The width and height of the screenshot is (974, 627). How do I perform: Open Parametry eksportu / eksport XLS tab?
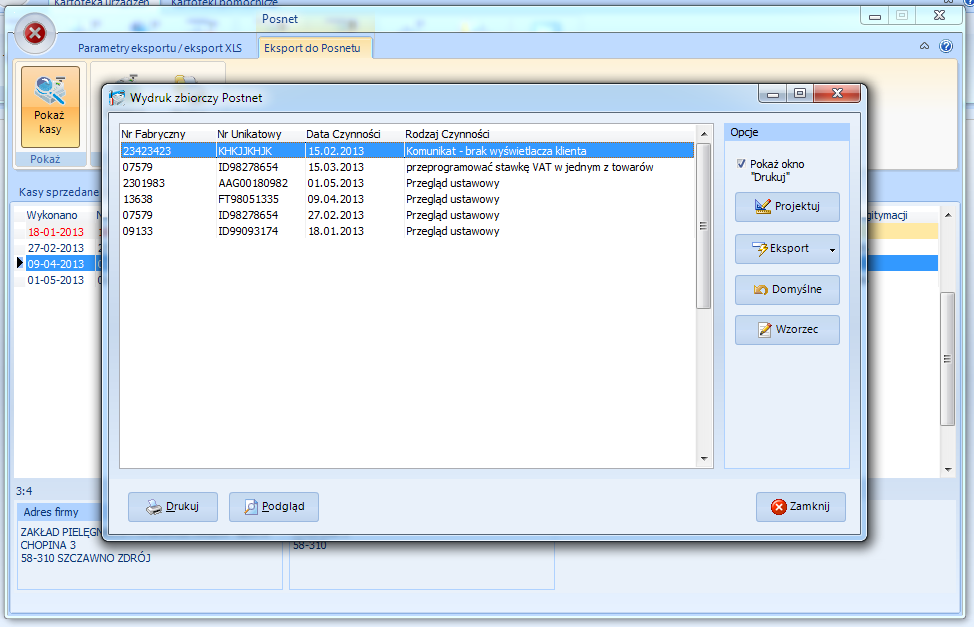click(160, 48)
